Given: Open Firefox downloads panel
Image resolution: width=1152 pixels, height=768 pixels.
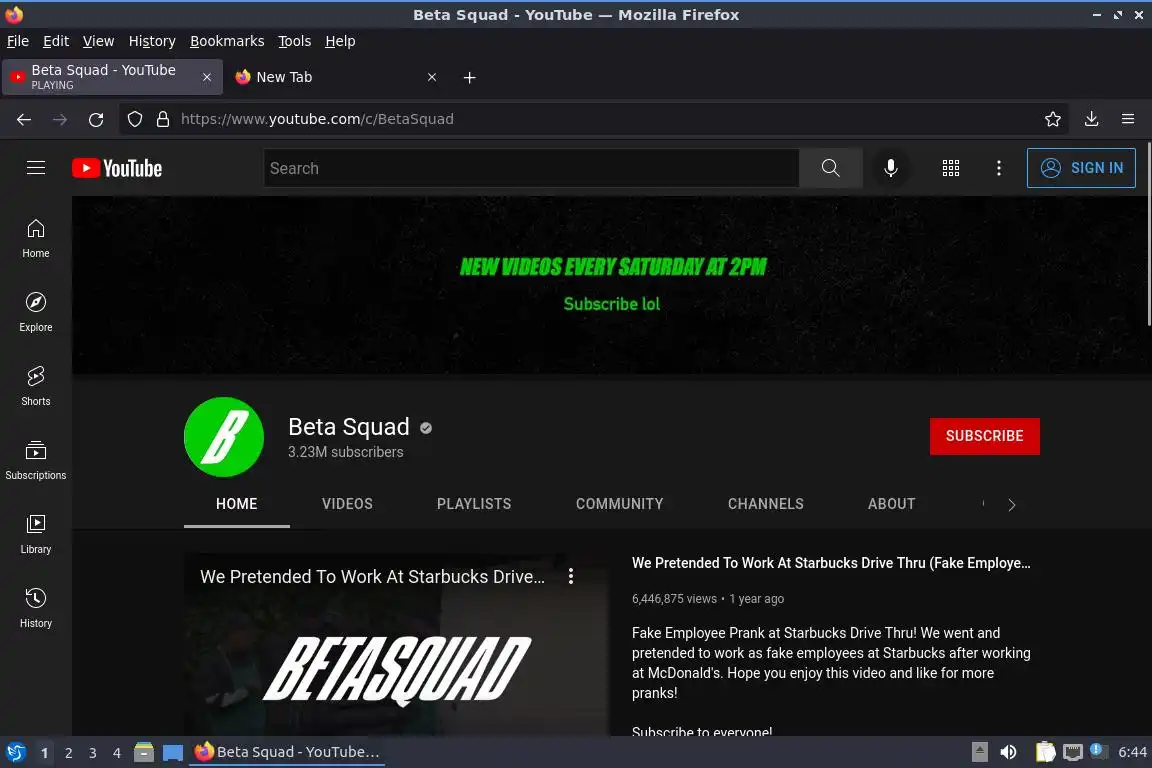Looking at the screenshot, I should point(1091,119).
